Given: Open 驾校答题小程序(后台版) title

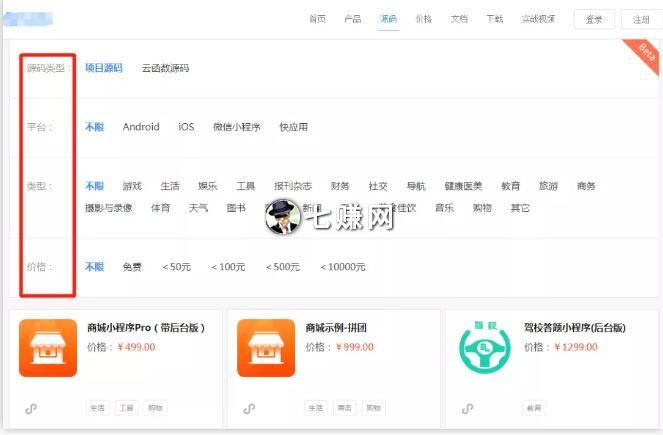Looking at the screenshot, I should point(575,328).
